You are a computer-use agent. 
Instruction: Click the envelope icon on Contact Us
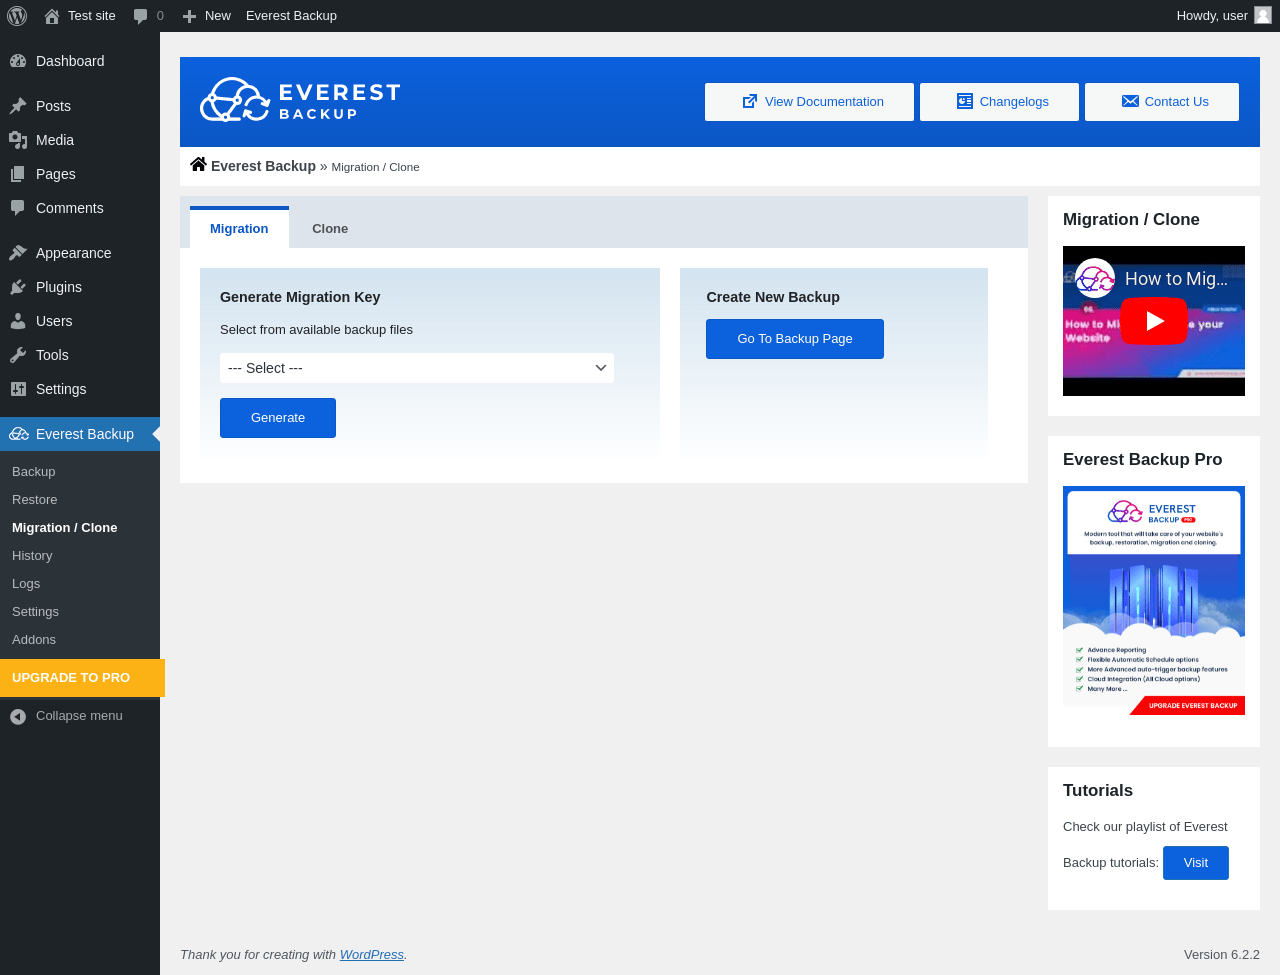pyautogui.click(x=1130, y=101)
